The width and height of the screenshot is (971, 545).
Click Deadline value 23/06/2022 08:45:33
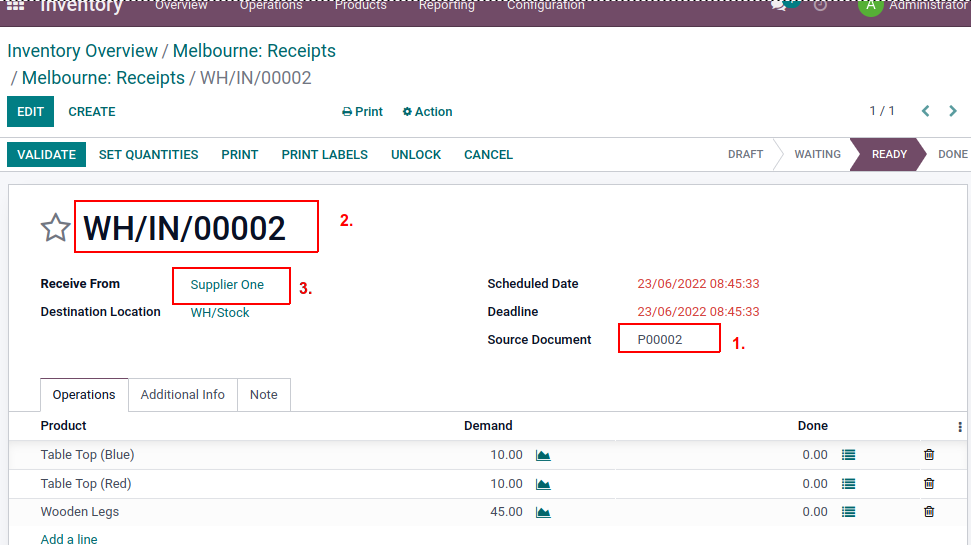tap(698, 312)
